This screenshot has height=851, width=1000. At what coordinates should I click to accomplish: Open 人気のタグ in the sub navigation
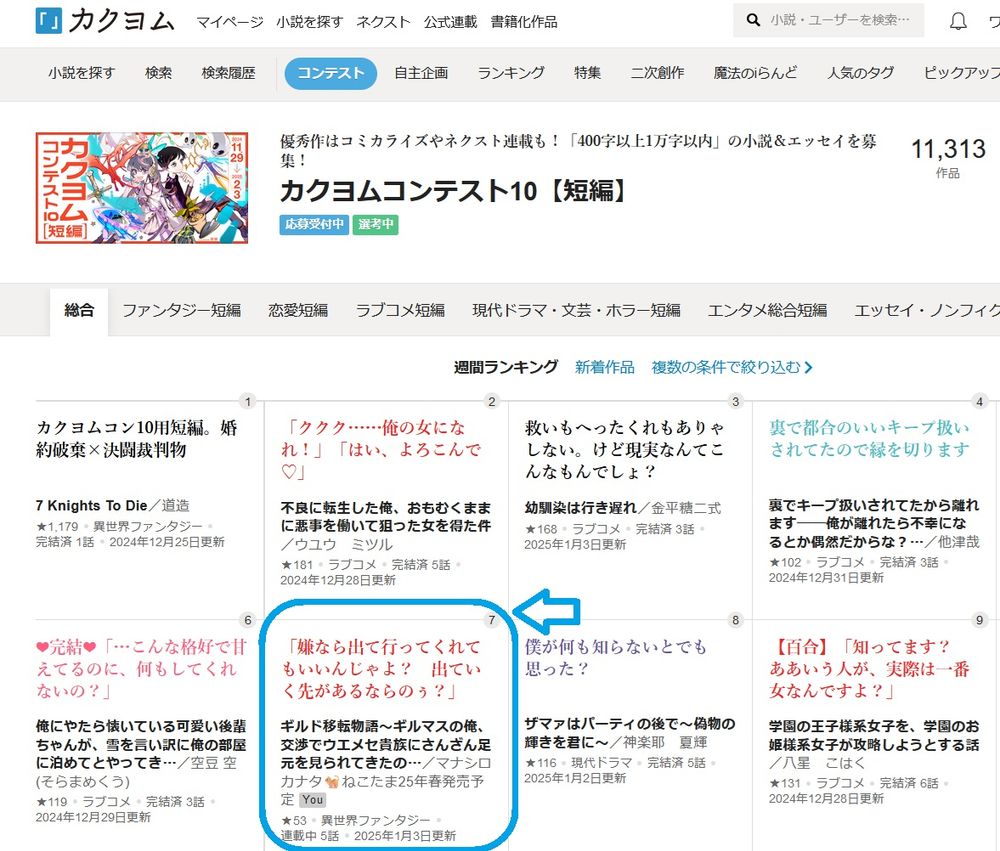tap(860, 73)
